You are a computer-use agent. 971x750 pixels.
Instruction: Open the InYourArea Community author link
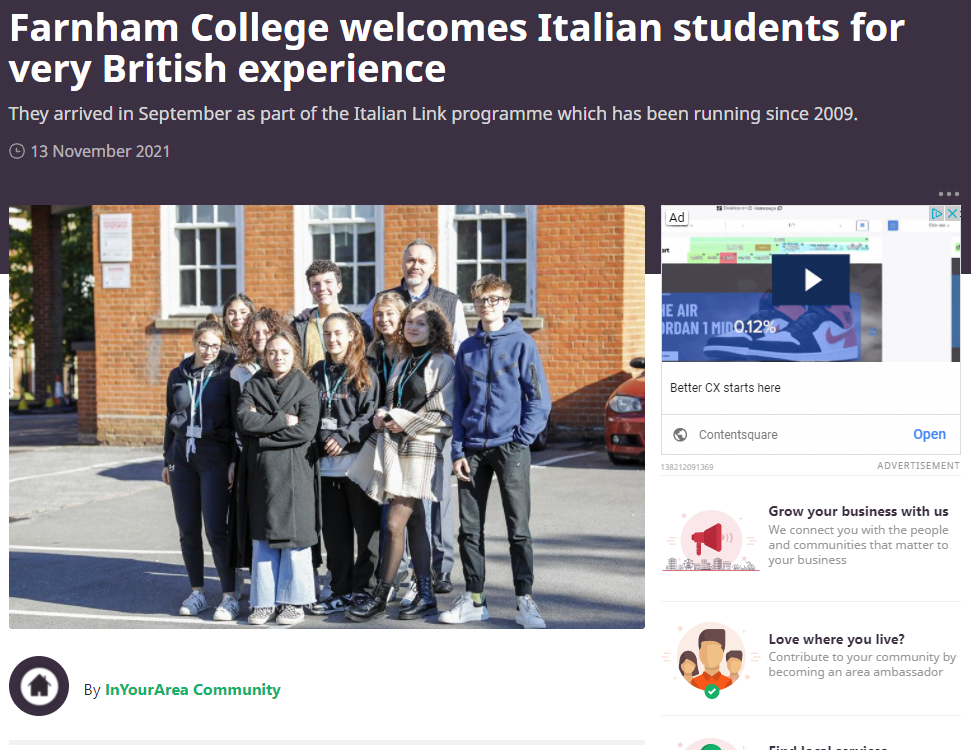[193, 689]
